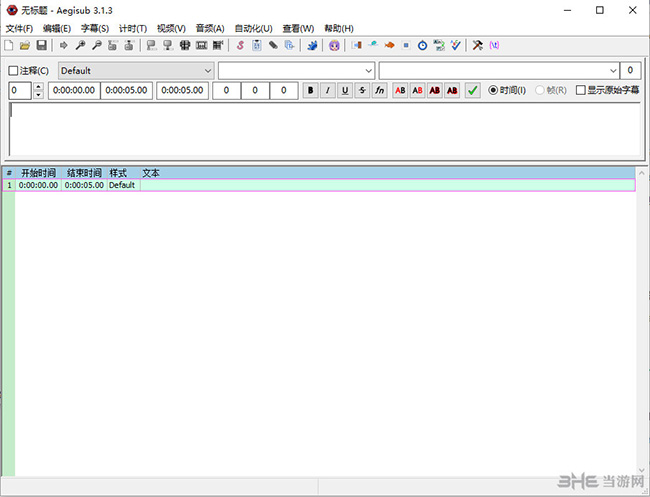
Task: Commit line with green checkmark button
Action: click(x=473, y=90)
